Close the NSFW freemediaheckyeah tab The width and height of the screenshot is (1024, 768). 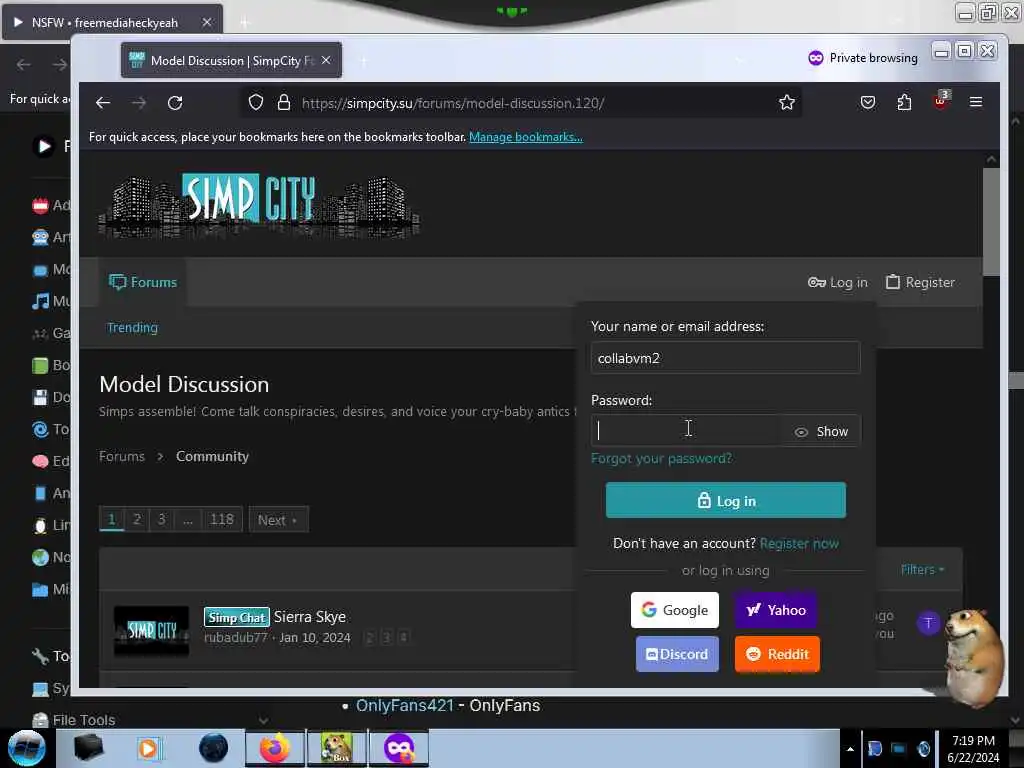206,22
